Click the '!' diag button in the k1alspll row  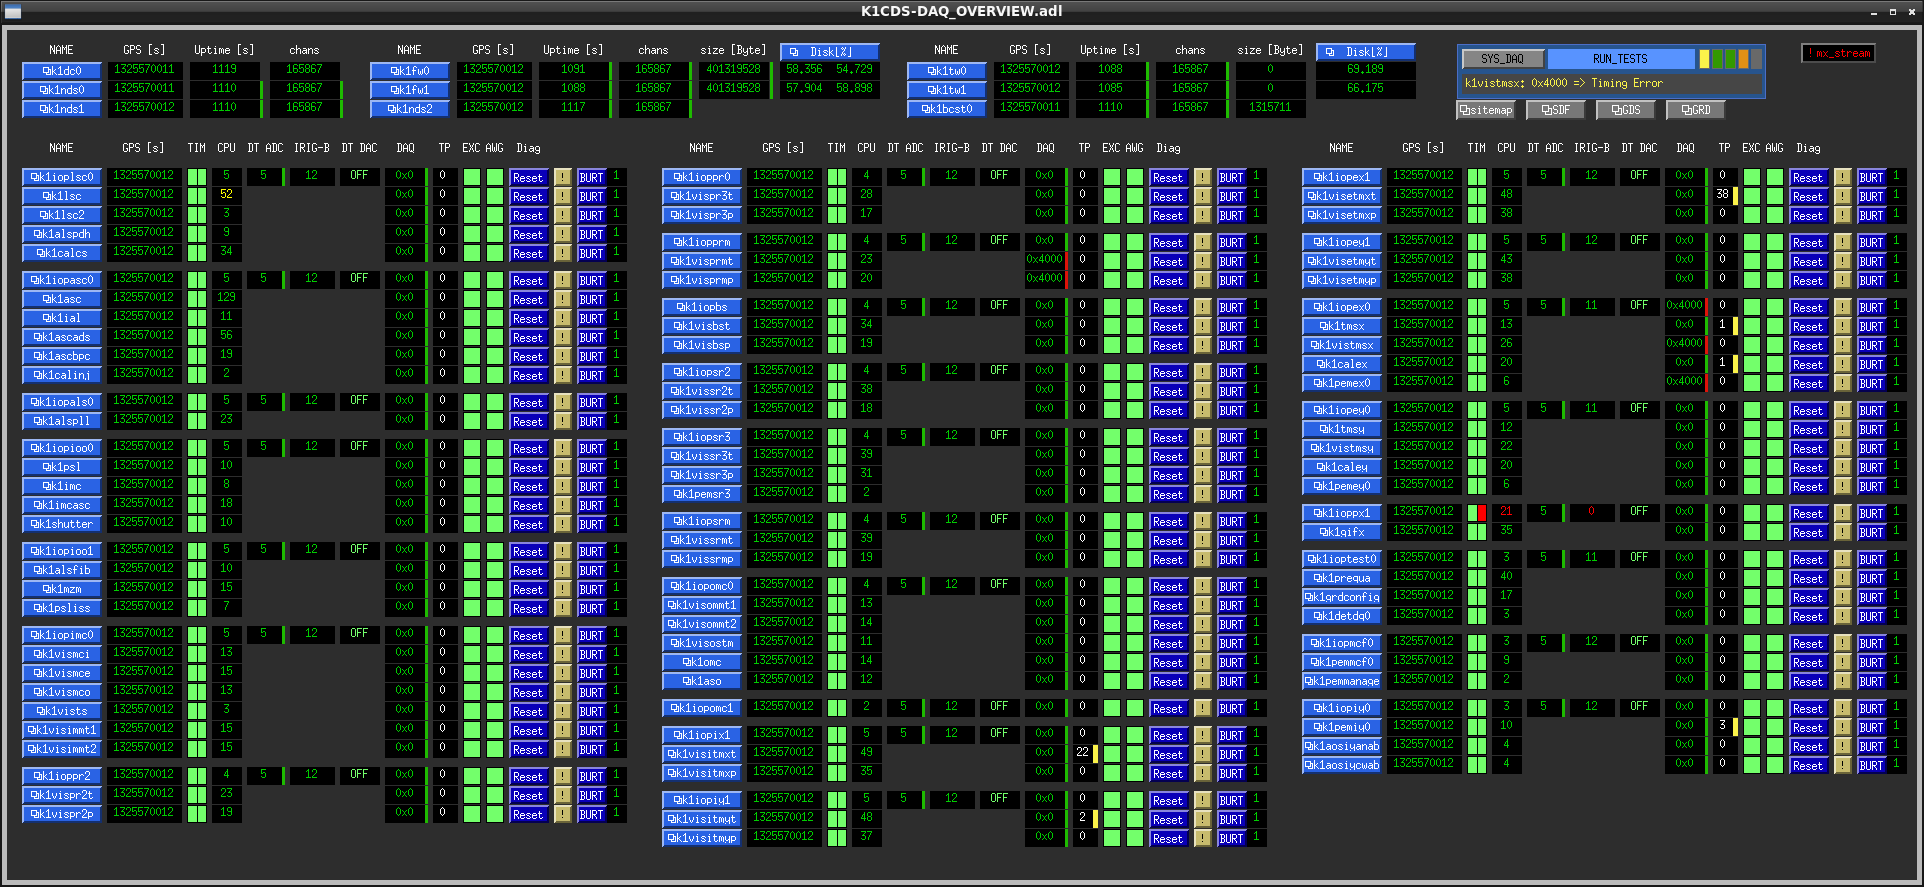563,421
